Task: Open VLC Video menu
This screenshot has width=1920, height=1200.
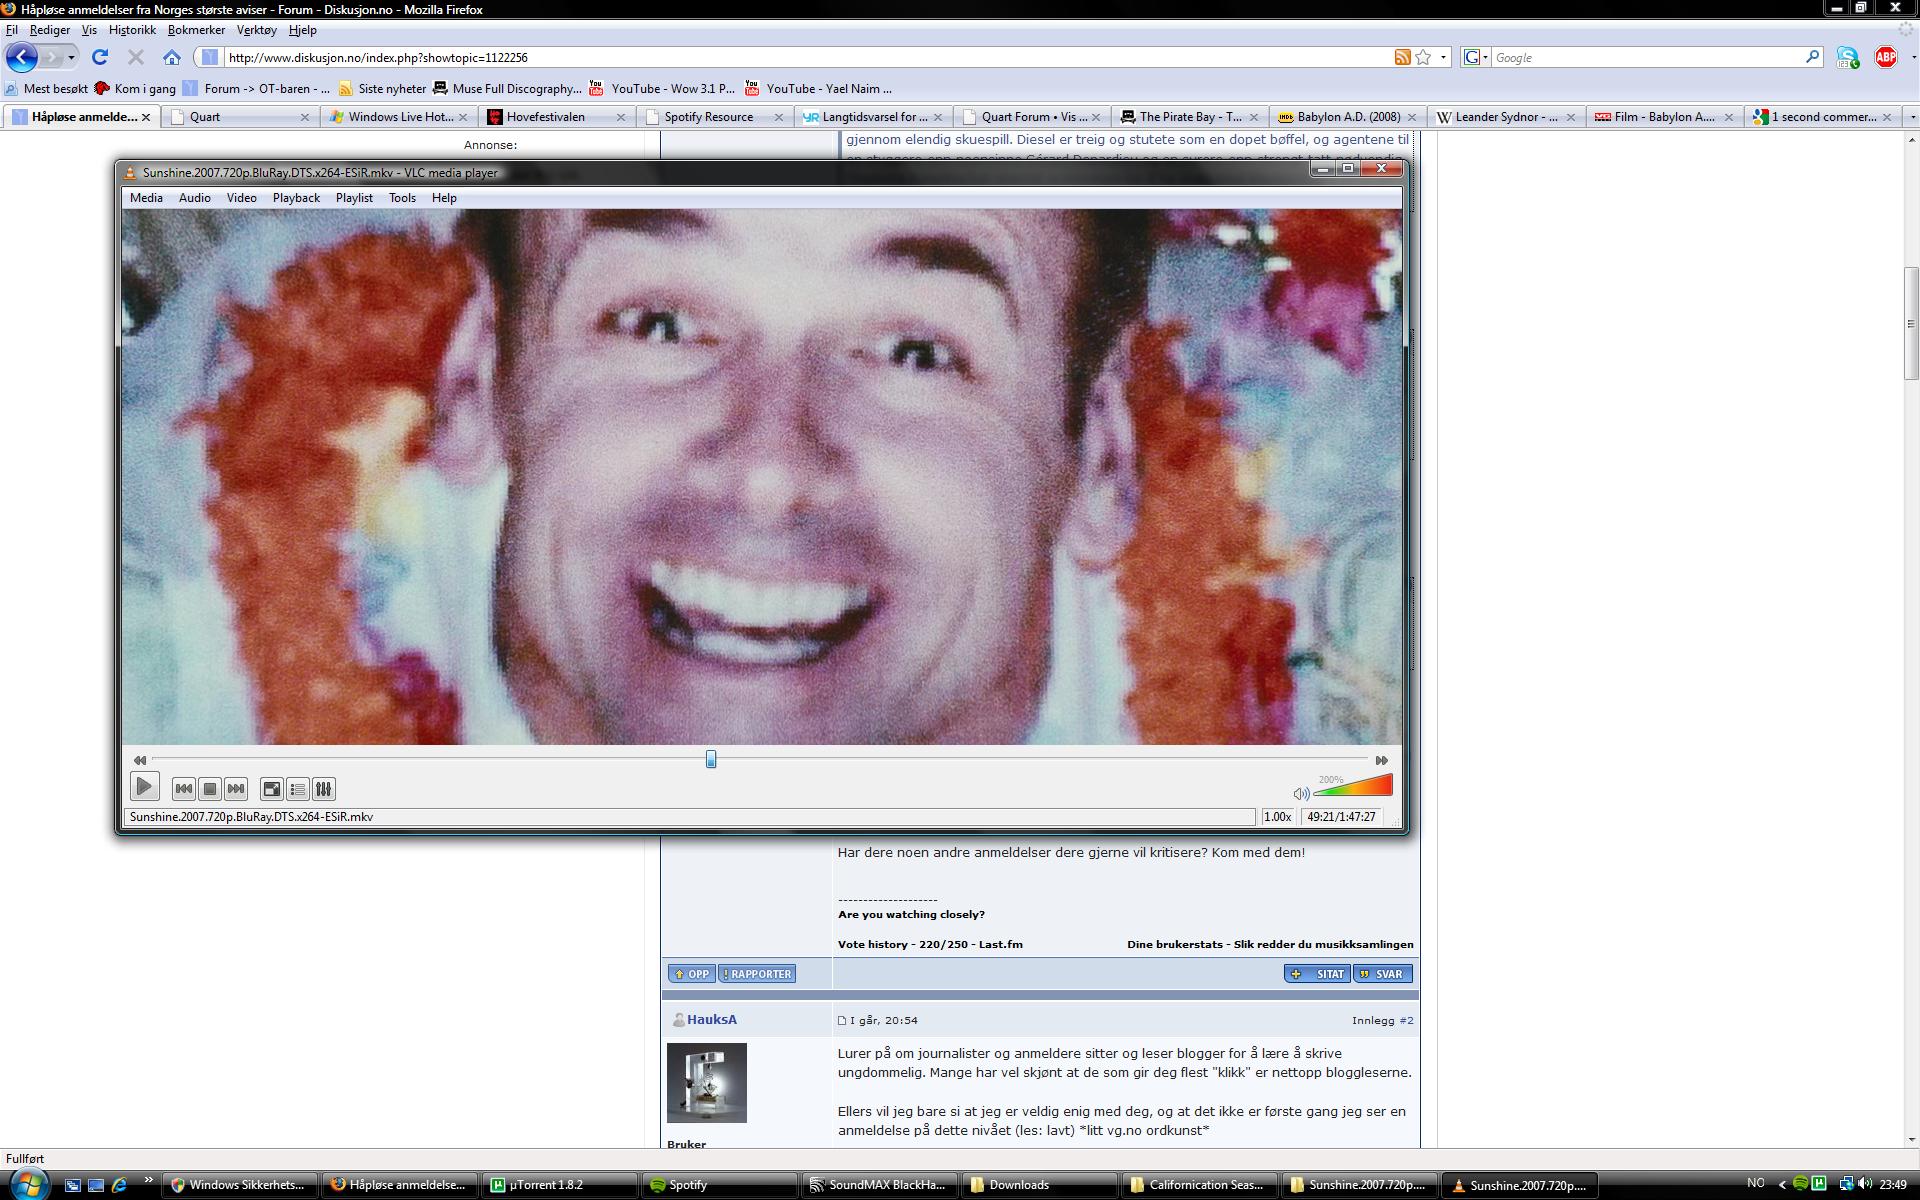Action: [x=242, y=198]
